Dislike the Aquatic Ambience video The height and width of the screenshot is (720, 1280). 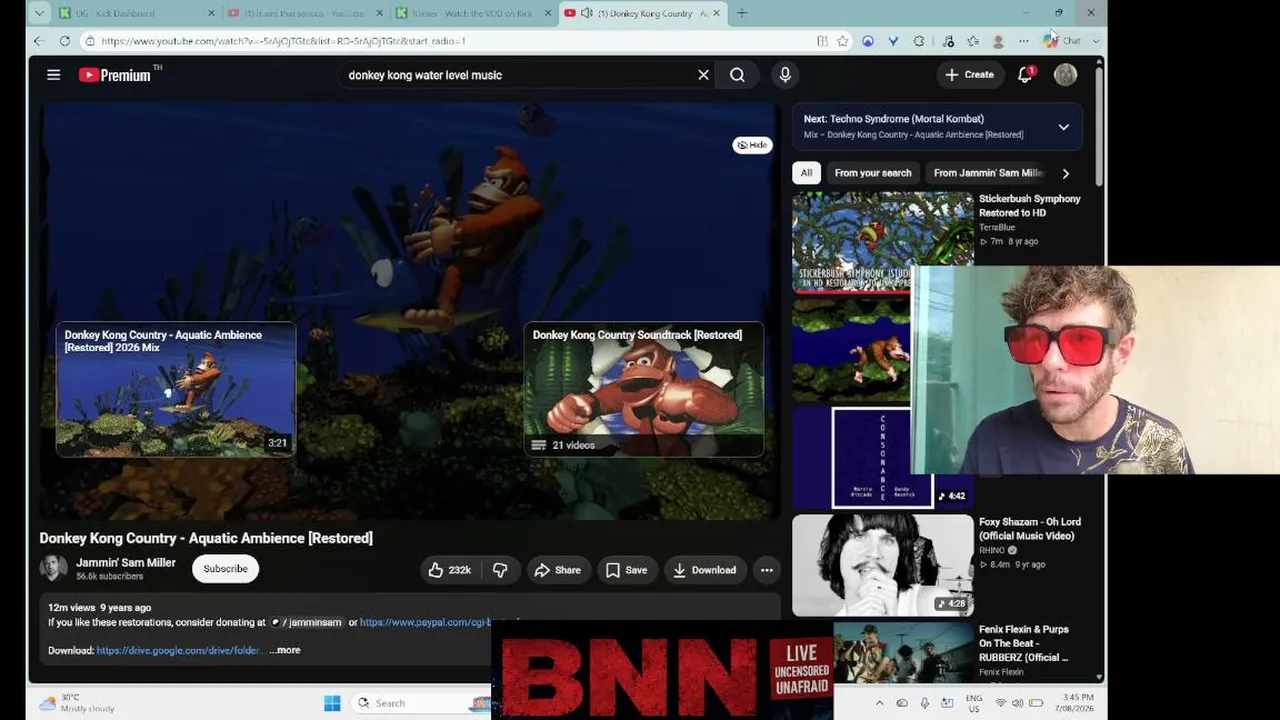click(x=500, y=570)
